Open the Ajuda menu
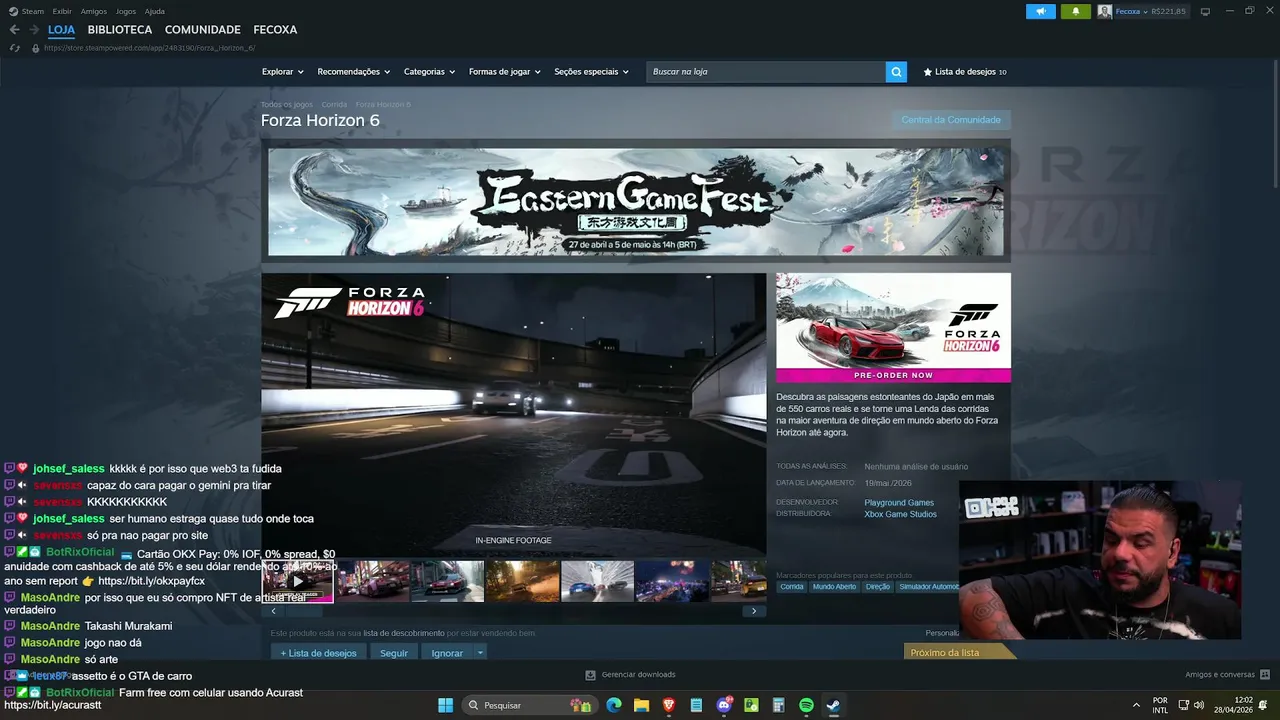Screen dimensions: 1280x720 pos(155,11)
